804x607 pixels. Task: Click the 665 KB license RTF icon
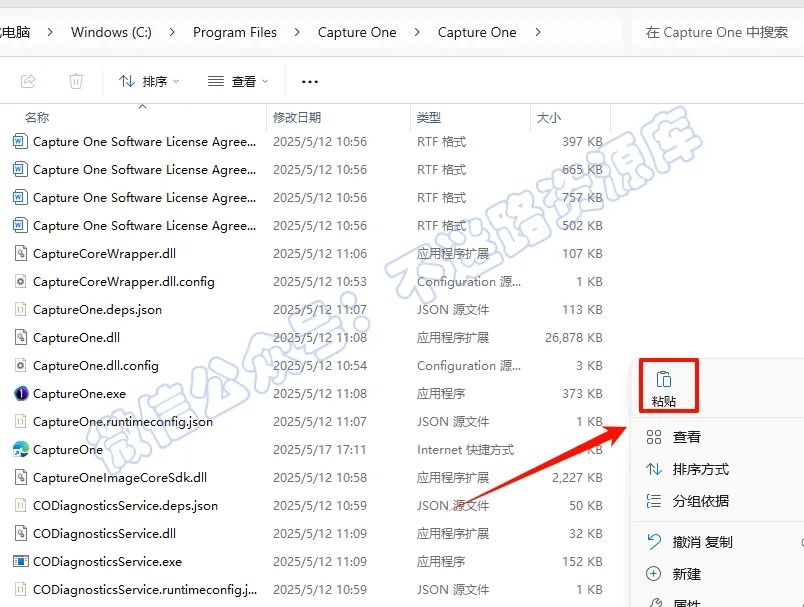(20, 170)
